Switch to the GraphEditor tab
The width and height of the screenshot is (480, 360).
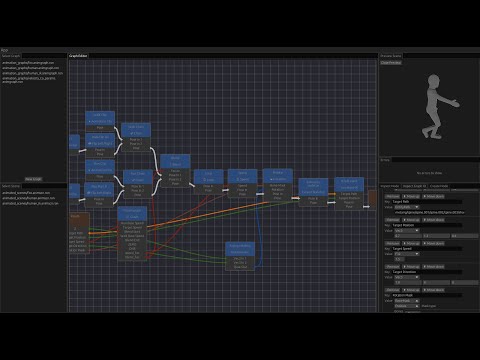click(x=78, y=56)
